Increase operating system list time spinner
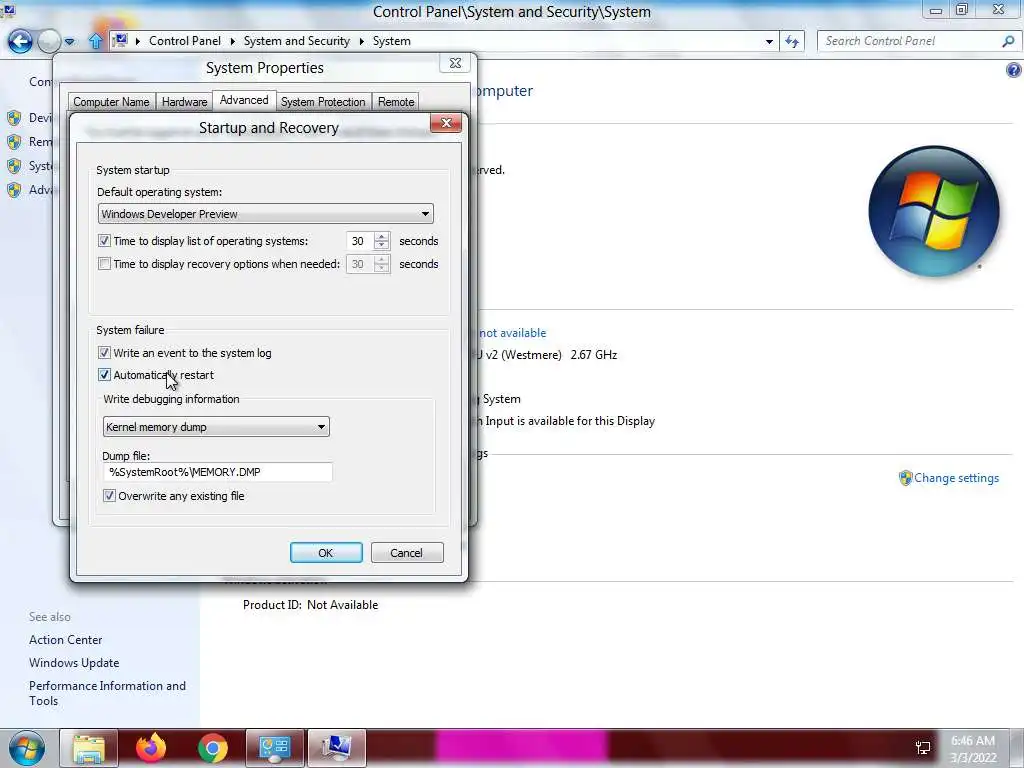This screenshot has height=768, width=1024. point(381,236)
